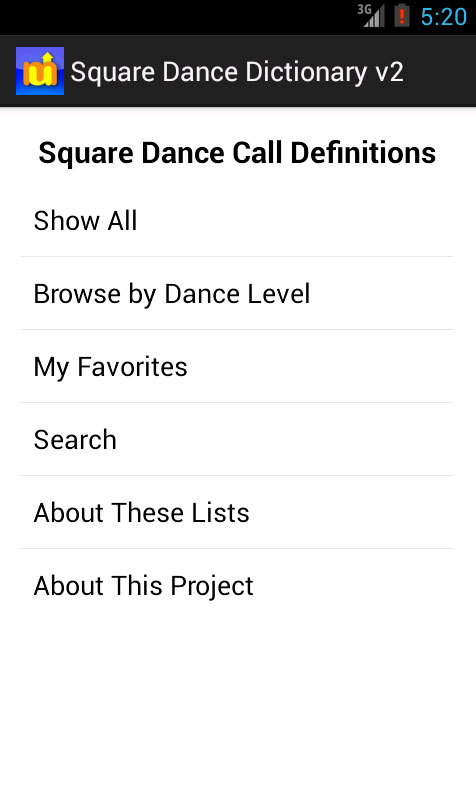
Task: Tap the low battery warning icon
Action: pos(401,16)
